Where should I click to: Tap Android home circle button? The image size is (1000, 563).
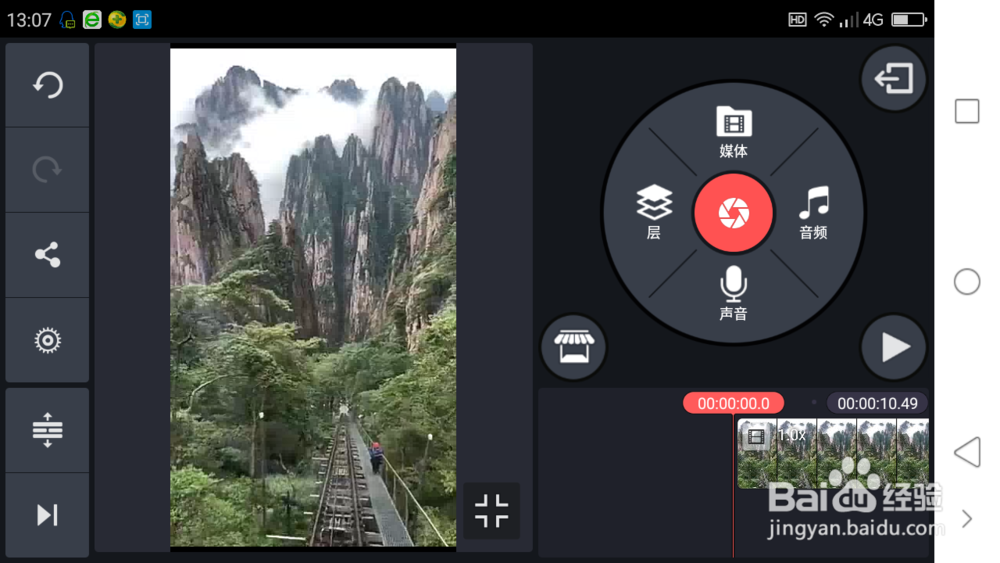pyautogui.click(x=967, y=281)
